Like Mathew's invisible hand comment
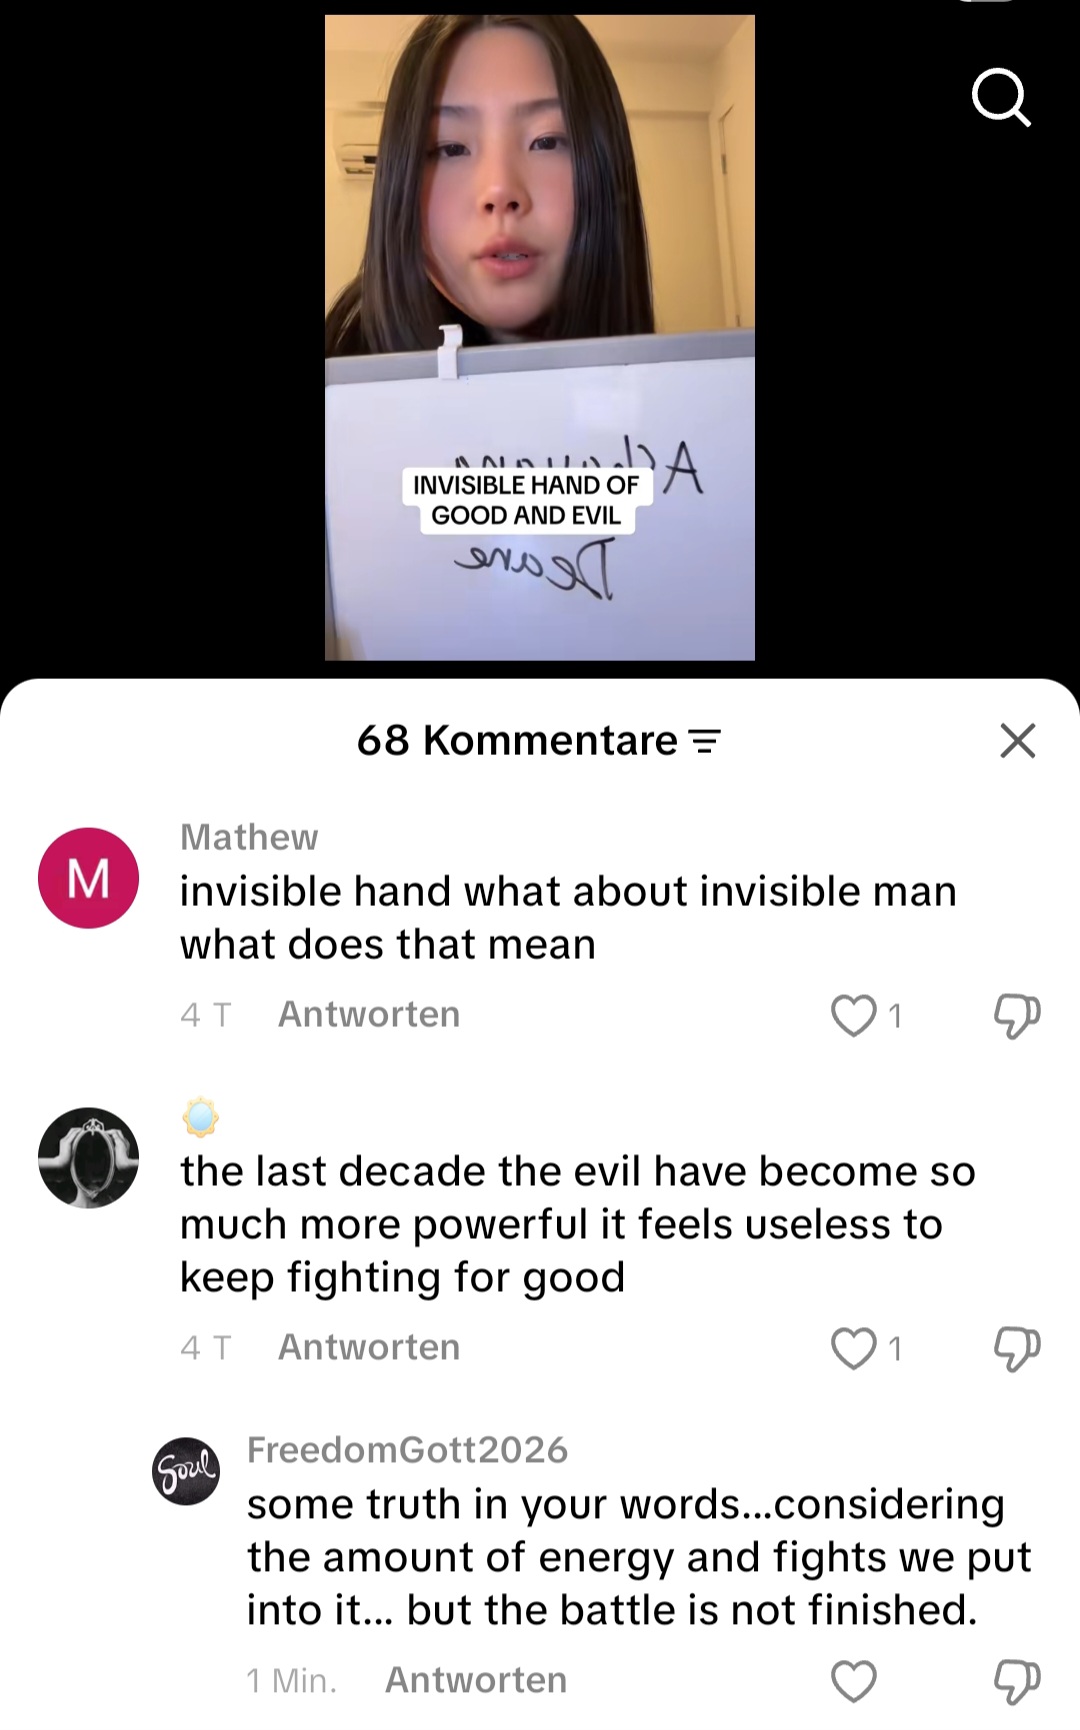Screen dimensions: 1080x1730 pyautogui.click(x=853, y=1015)
